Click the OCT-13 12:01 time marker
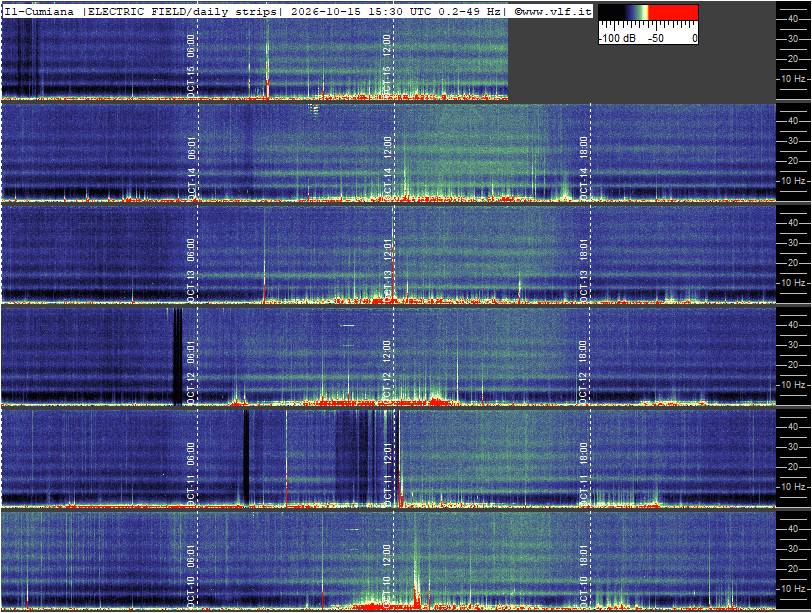Viewport: 812px width, 613px height. click(x=386, y=270)
